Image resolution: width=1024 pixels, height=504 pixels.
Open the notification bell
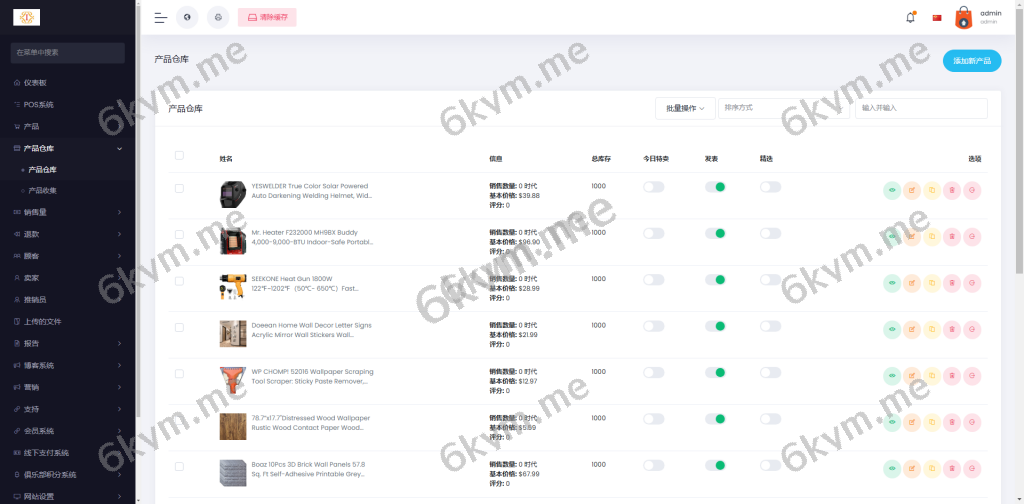point(910,17)
